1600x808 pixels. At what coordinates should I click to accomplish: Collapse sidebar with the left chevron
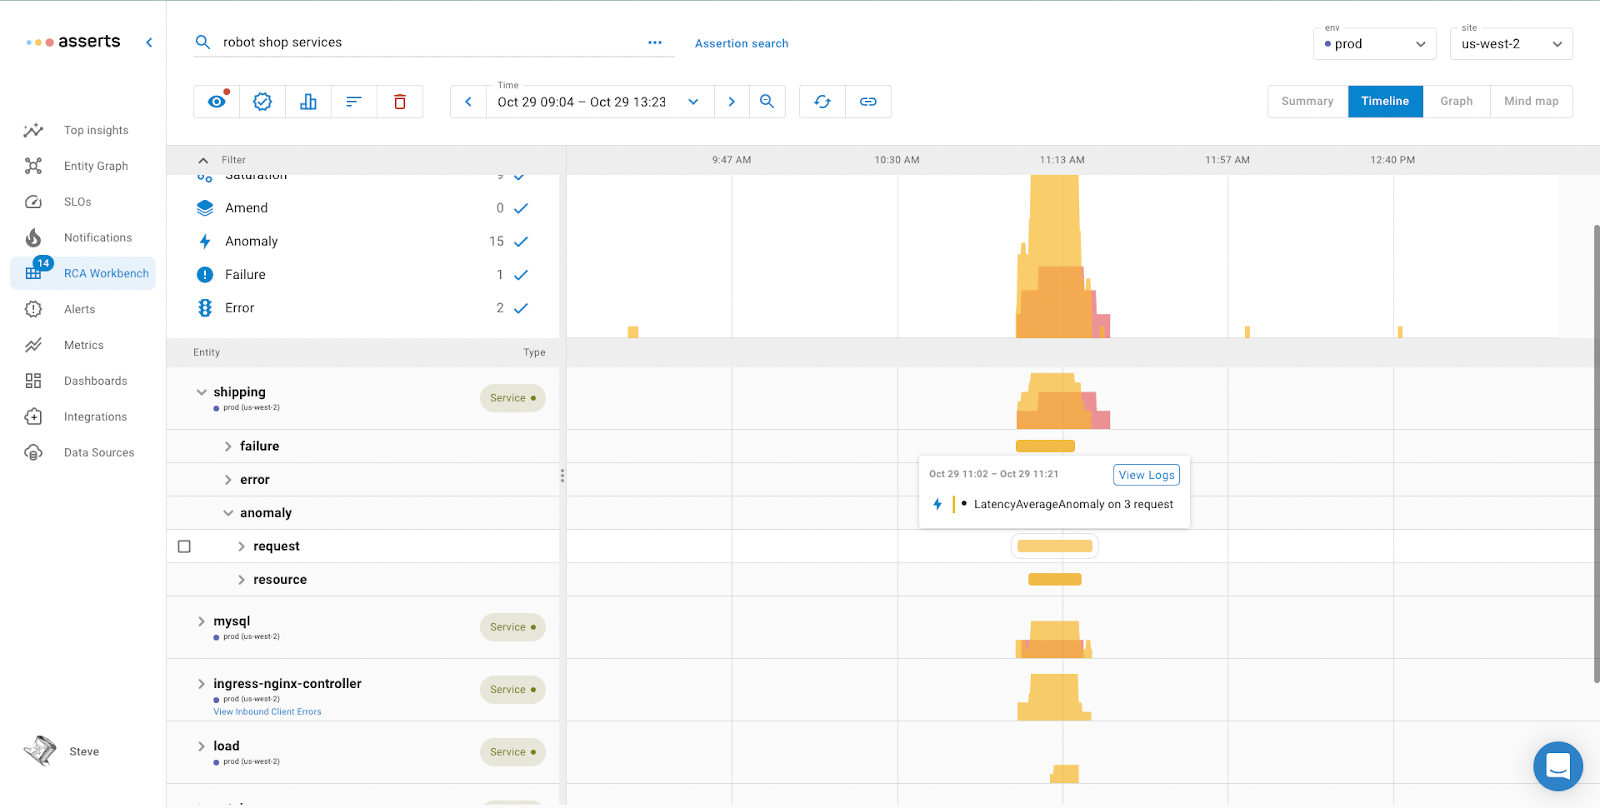(x=149, y=42)
